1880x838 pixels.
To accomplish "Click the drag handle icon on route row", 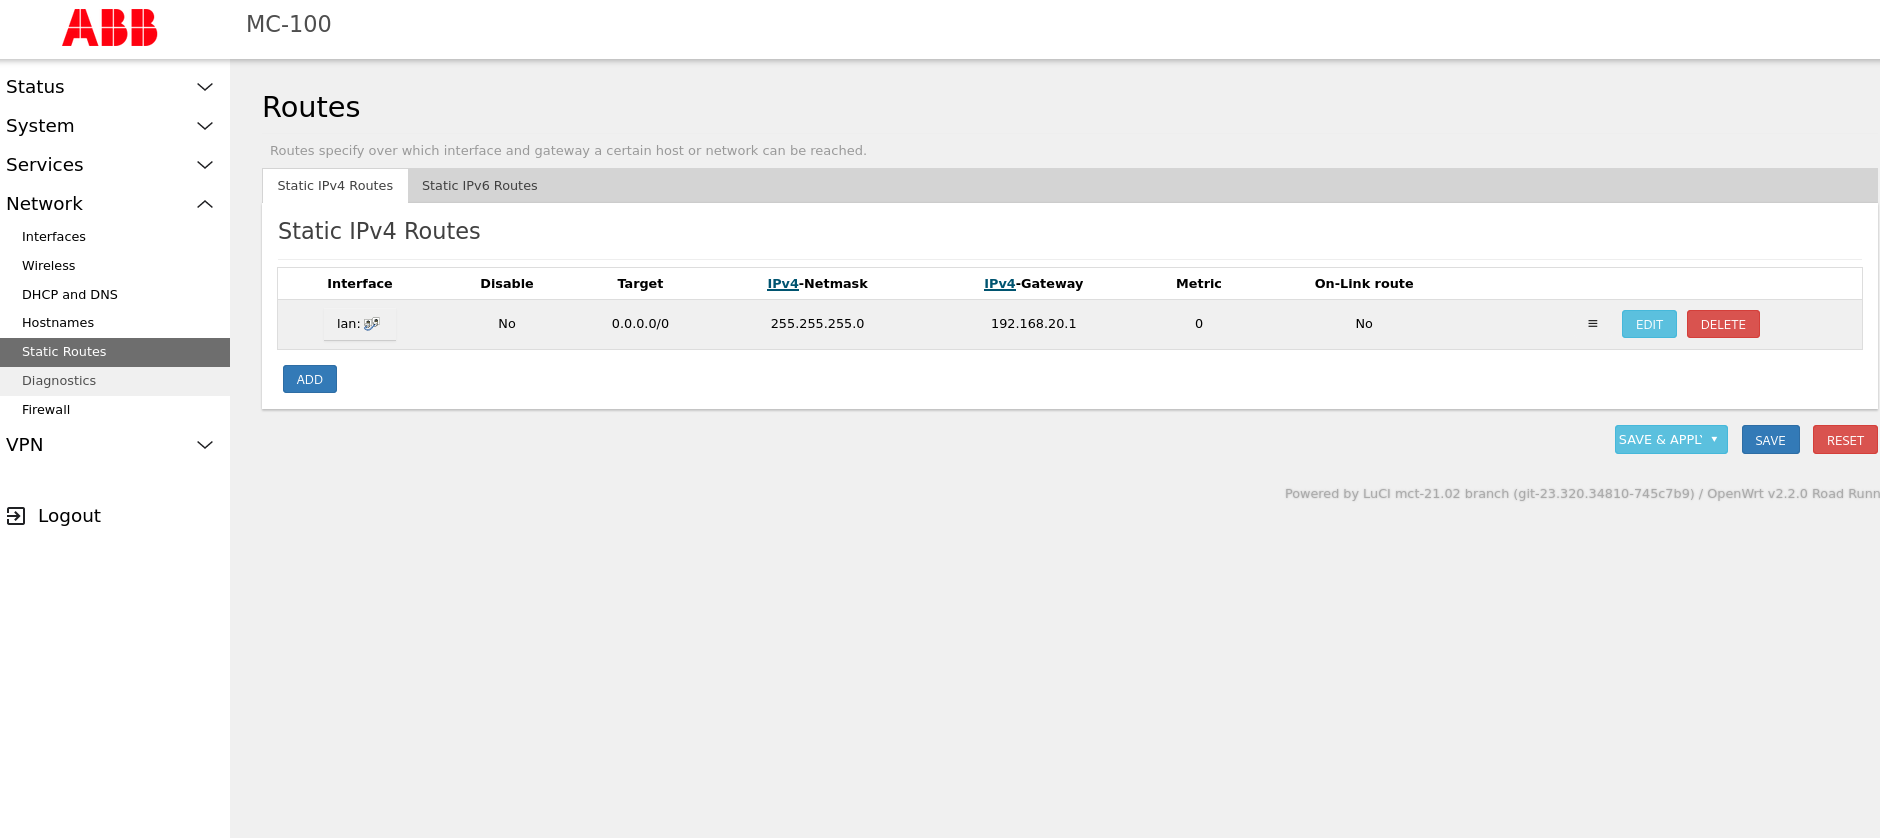I will click(x=1592, y=324).
